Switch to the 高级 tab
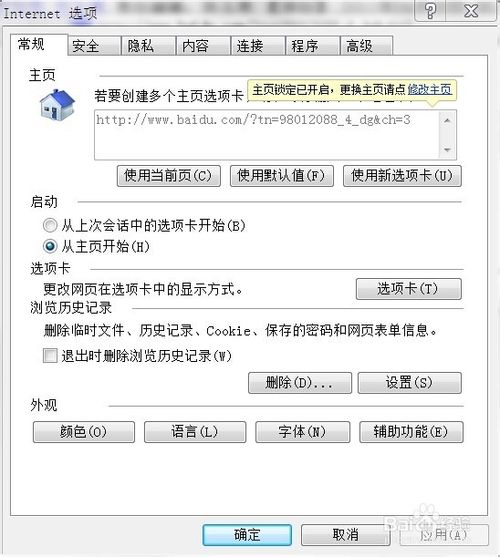 [366, 46]
